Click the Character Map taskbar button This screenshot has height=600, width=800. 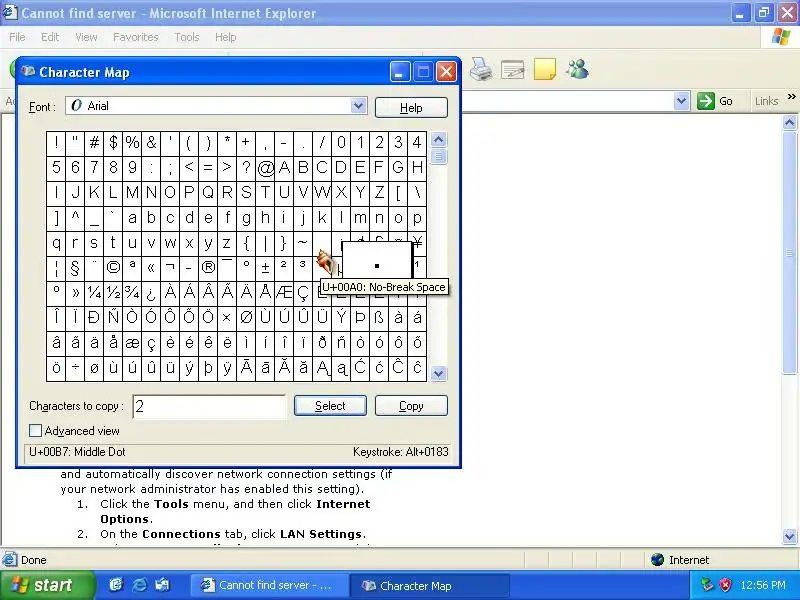click(430, 585)
